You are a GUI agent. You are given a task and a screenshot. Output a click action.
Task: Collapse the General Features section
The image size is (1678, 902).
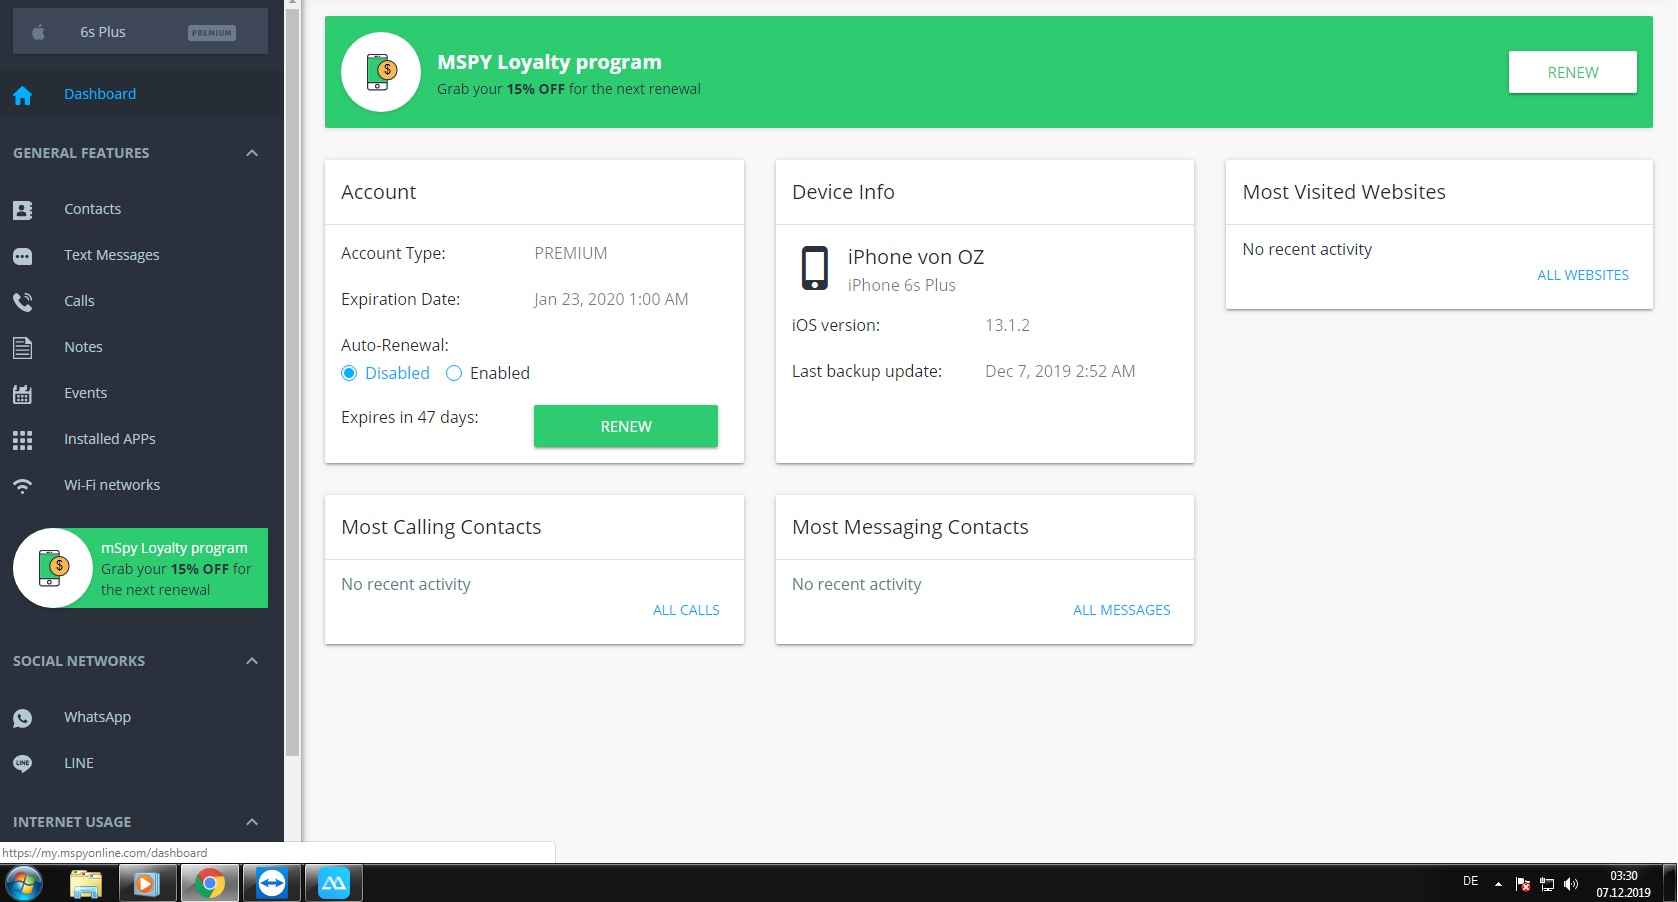tap(252, 153)
